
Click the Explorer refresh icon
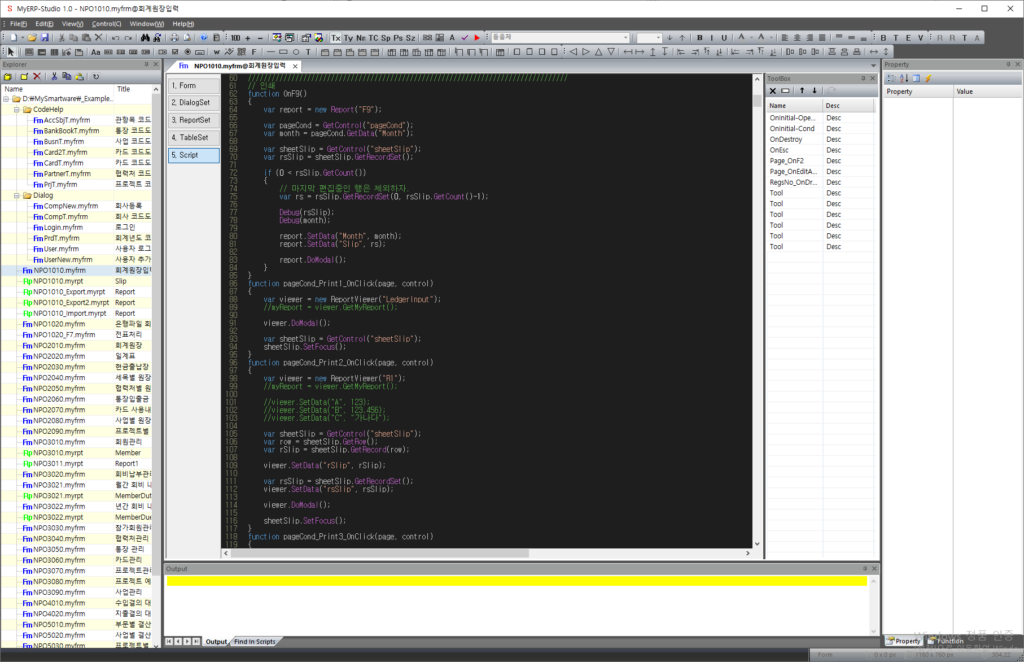point(95,76)
